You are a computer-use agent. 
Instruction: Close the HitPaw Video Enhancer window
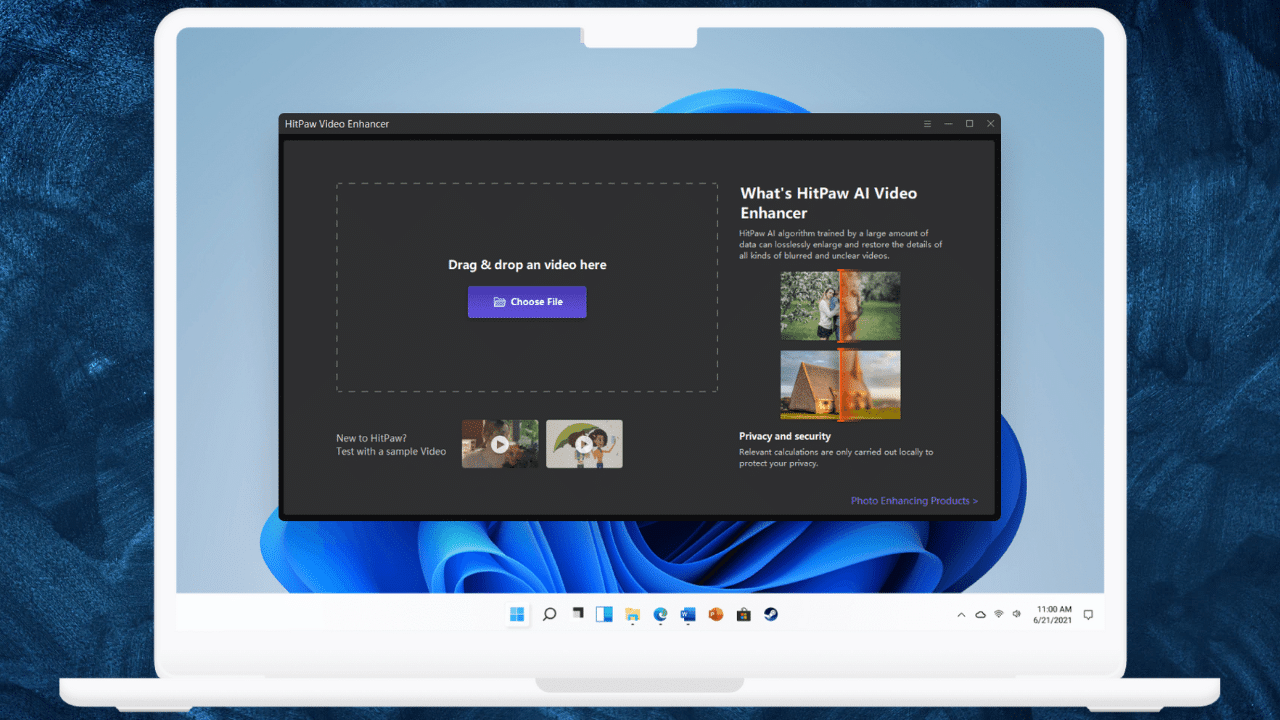click(x=990, y=124)
